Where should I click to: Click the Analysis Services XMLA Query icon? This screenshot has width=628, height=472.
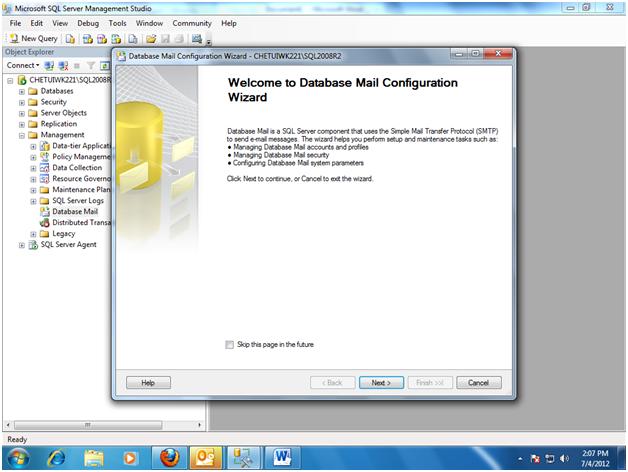(x=116, y=39)
